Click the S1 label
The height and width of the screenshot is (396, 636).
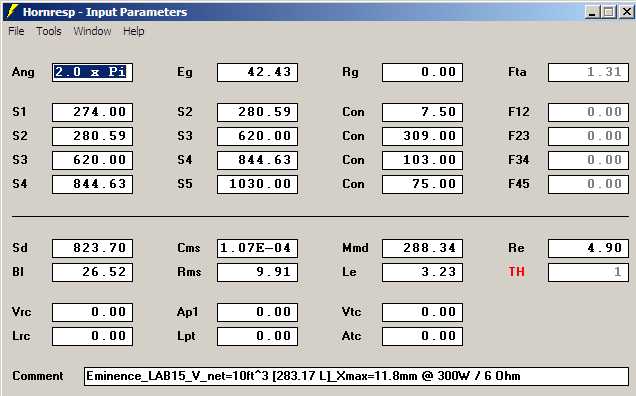pyautogui.click(x=19, y=112)
